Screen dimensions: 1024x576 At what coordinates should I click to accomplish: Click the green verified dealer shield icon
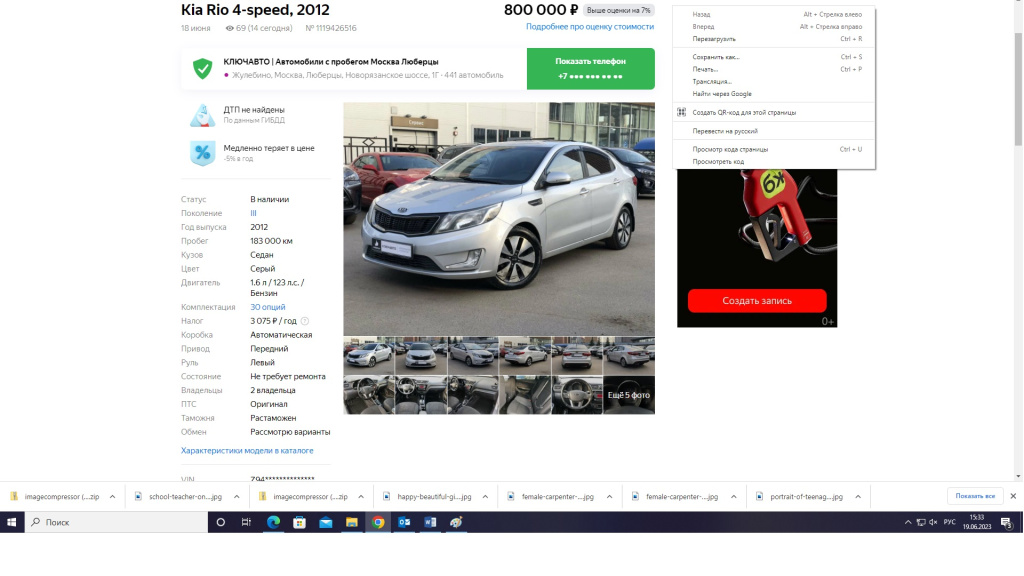[202, 69]
